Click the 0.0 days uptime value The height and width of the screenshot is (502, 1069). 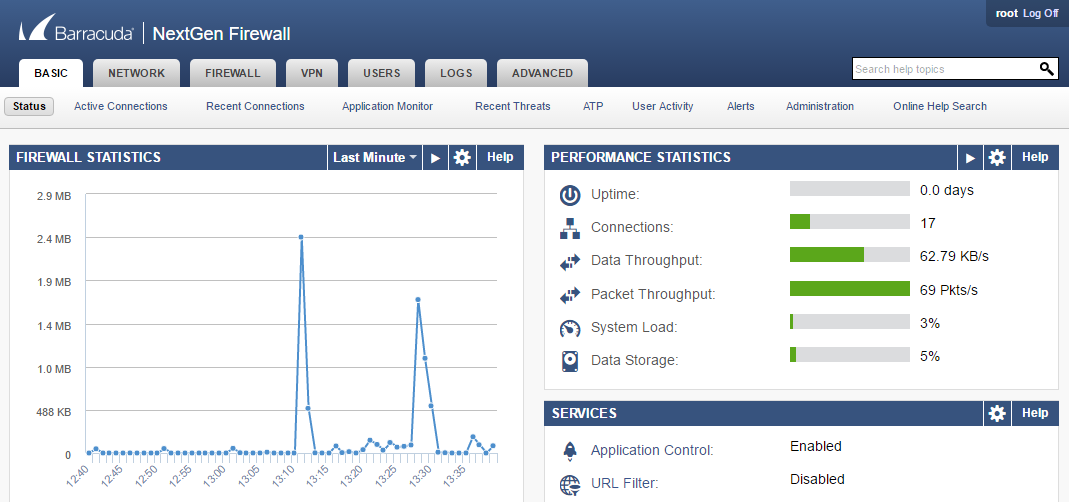click(946, 190)
